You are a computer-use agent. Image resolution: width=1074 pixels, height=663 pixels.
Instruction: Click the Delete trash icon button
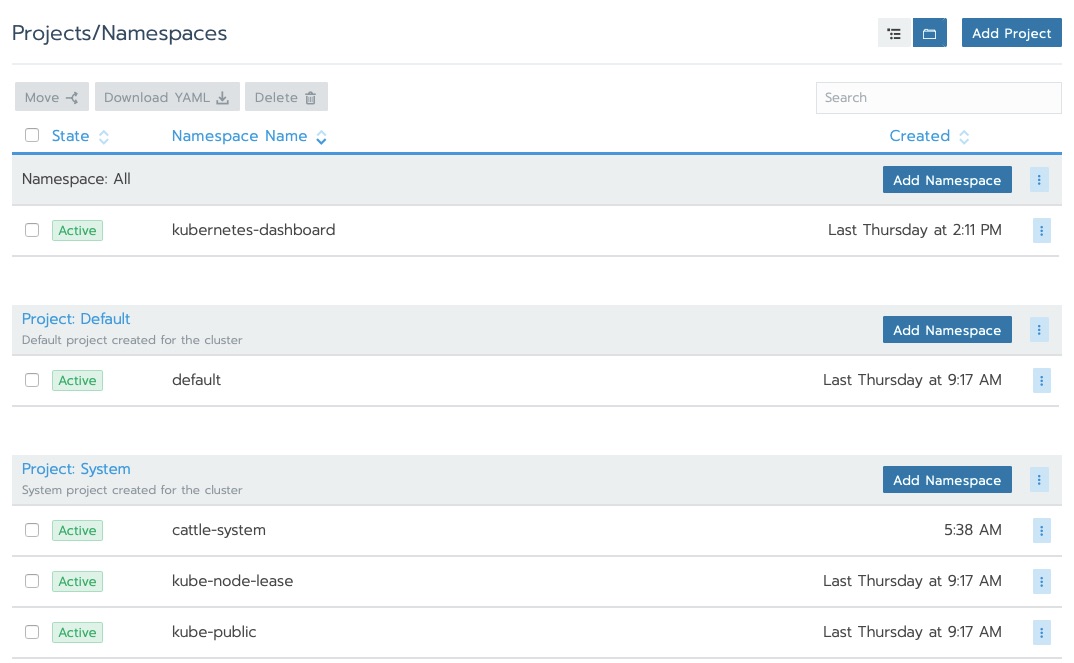[x=286, y=97]
